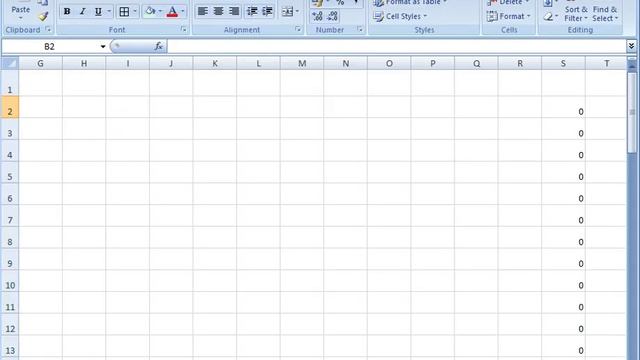The image size is (640, 360).
Task: Center the text horizontally
Action: [218, 11]
